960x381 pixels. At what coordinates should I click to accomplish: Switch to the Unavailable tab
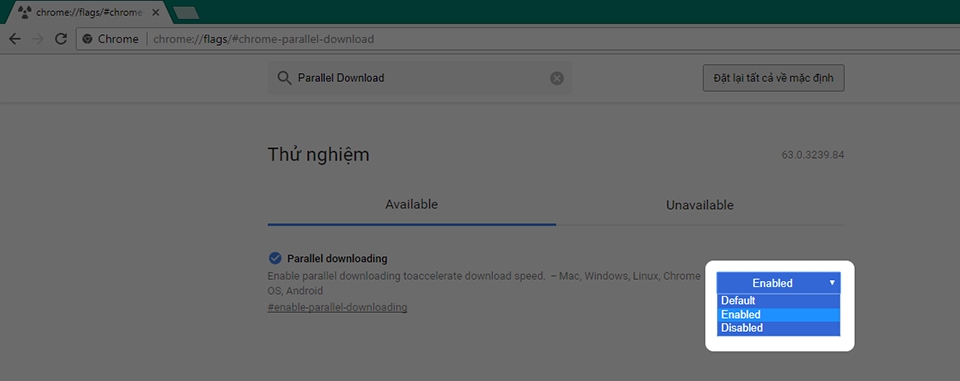coord(700,205)
